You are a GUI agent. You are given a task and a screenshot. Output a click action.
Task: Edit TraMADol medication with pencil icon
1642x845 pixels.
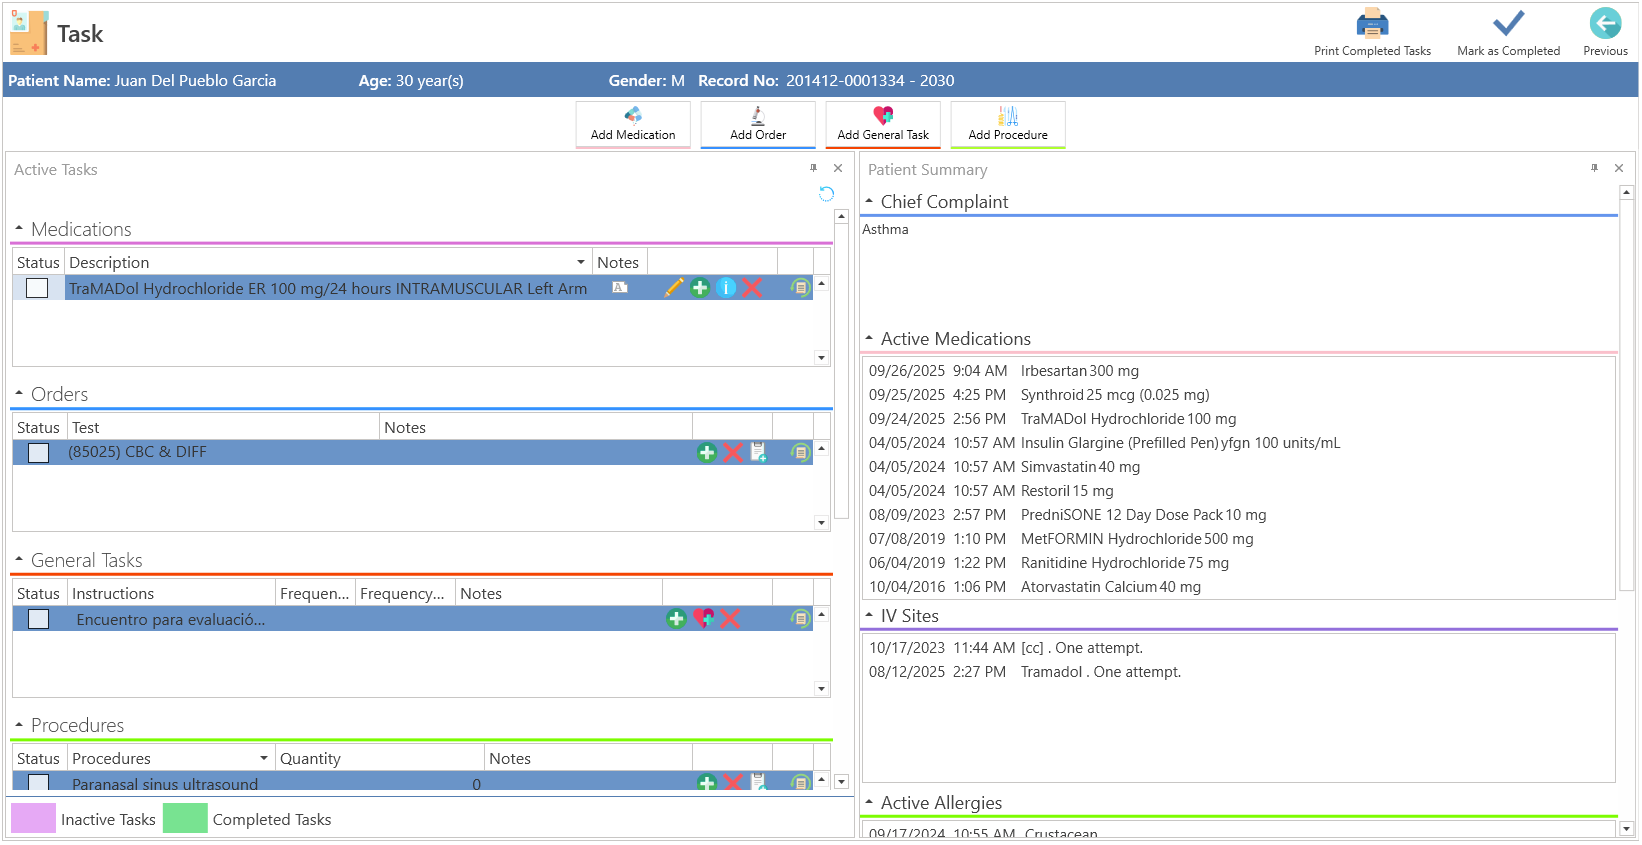coord(673,288)
